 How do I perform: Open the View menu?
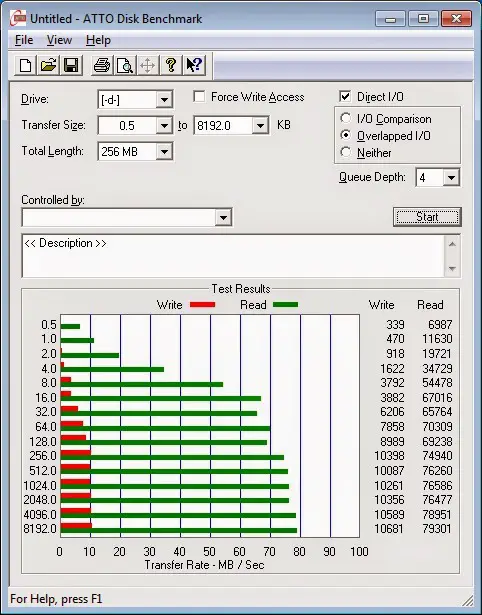pos(59,40)
